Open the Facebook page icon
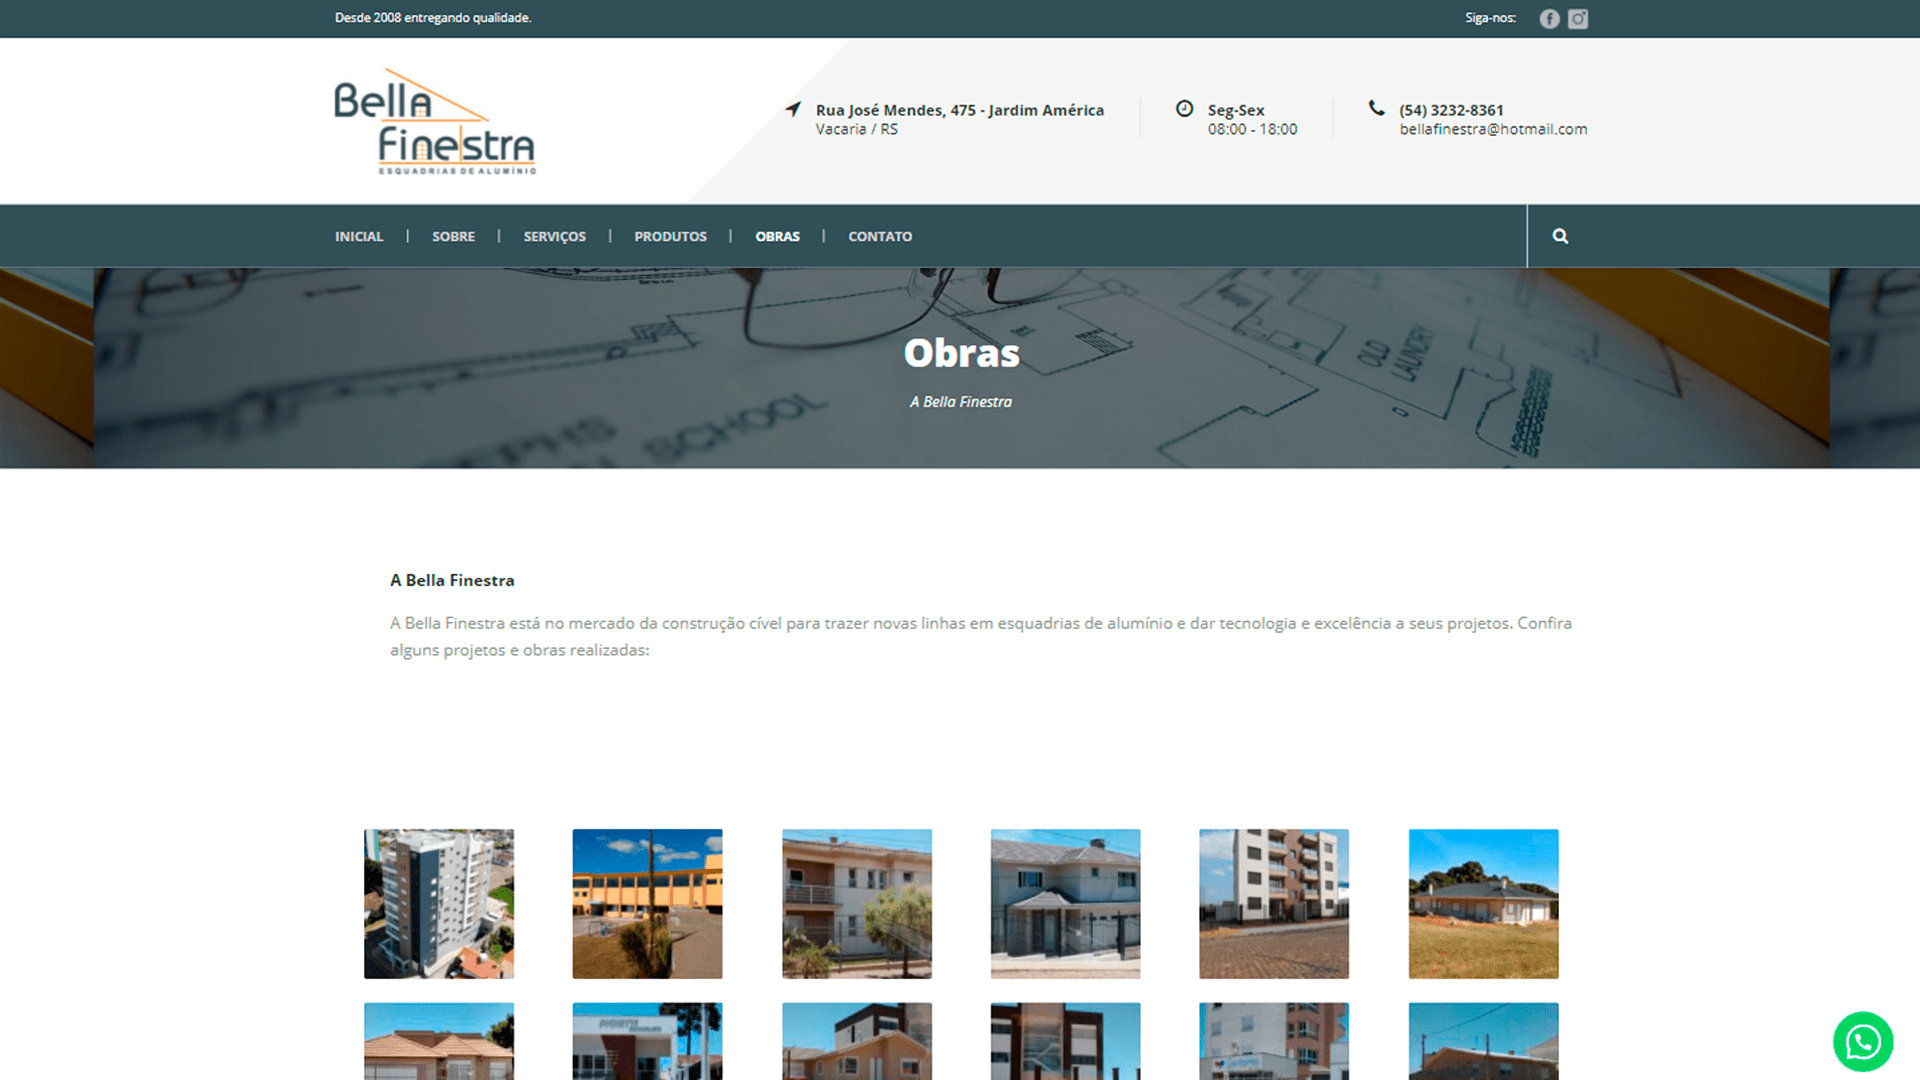The height and width of the screenshot is (1080, 1920). tap(1549, 19)
